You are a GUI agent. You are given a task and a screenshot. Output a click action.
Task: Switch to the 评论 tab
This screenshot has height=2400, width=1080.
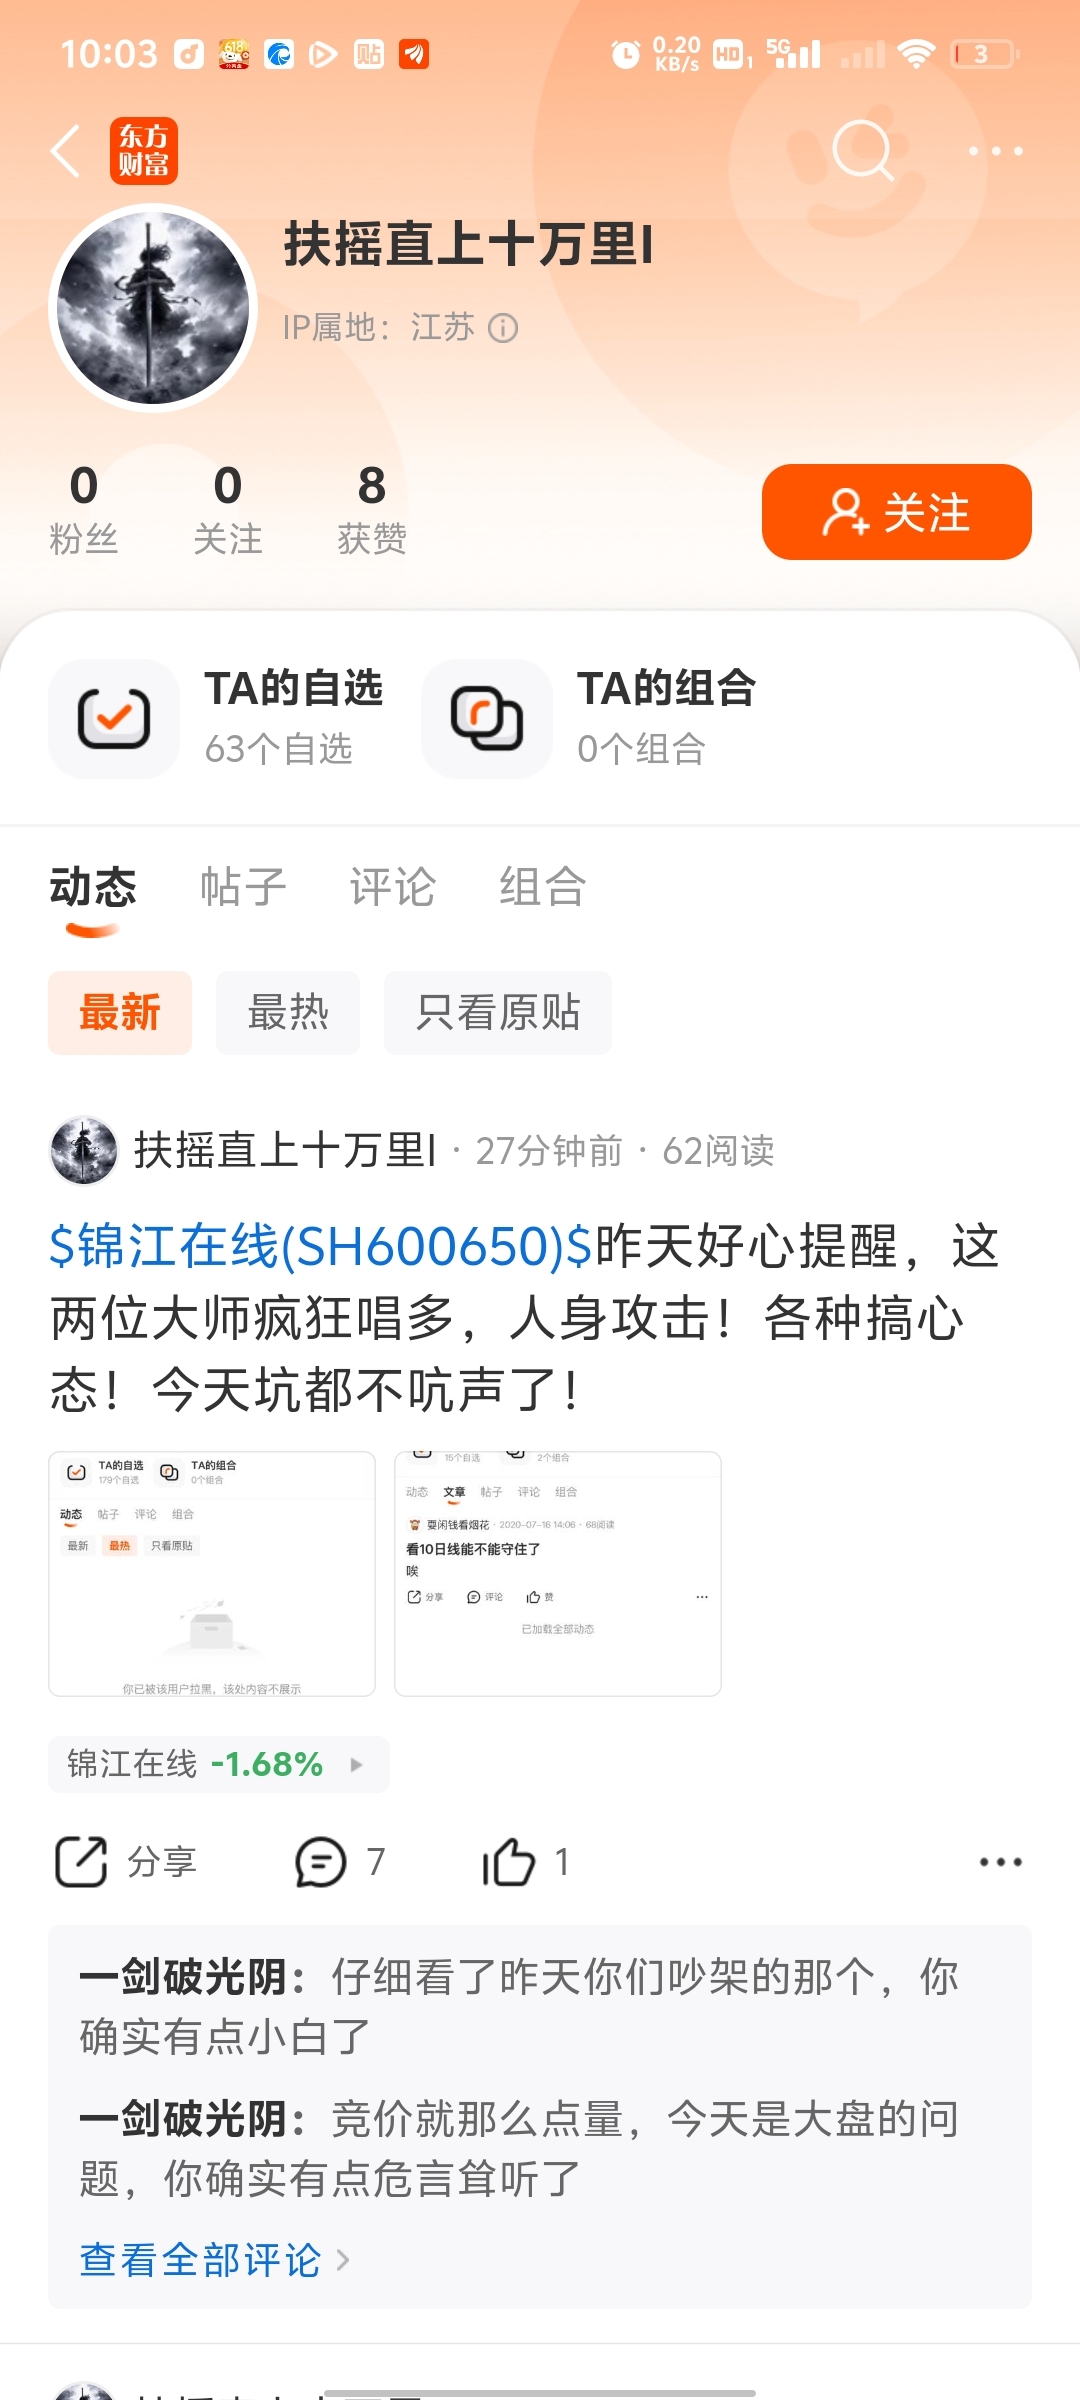393,887
